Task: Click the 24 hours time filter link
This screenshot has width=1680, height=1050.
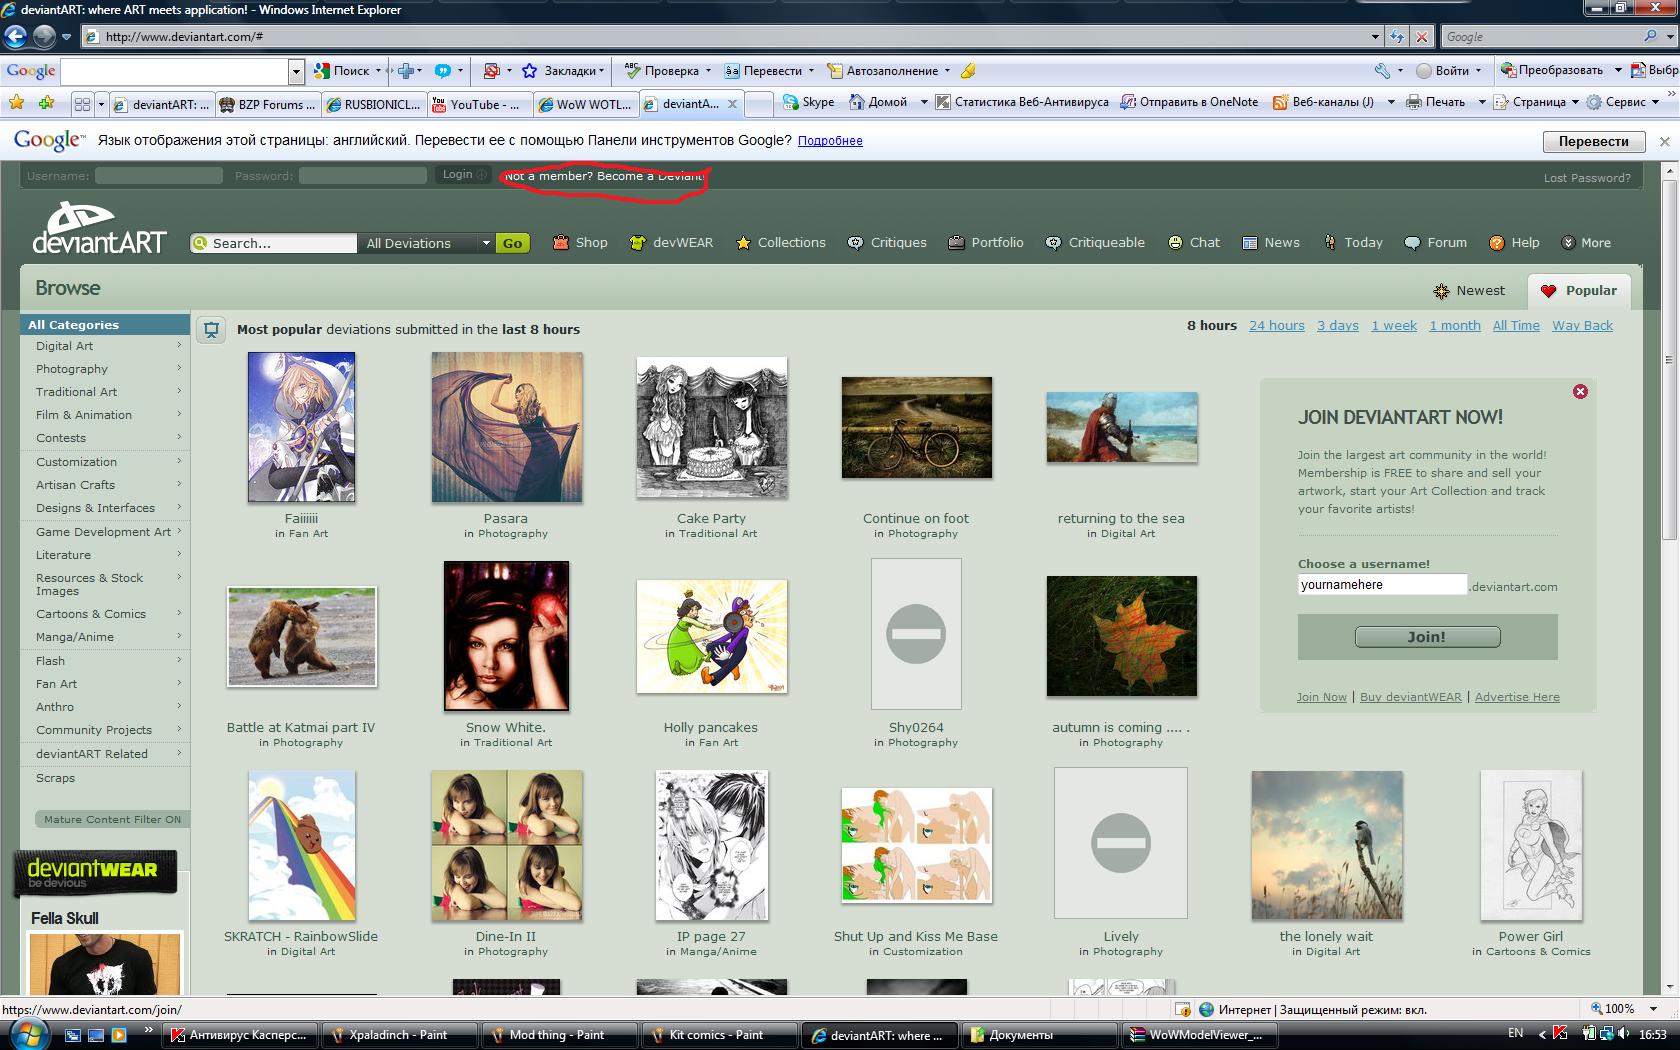Action: [1277, 326]
